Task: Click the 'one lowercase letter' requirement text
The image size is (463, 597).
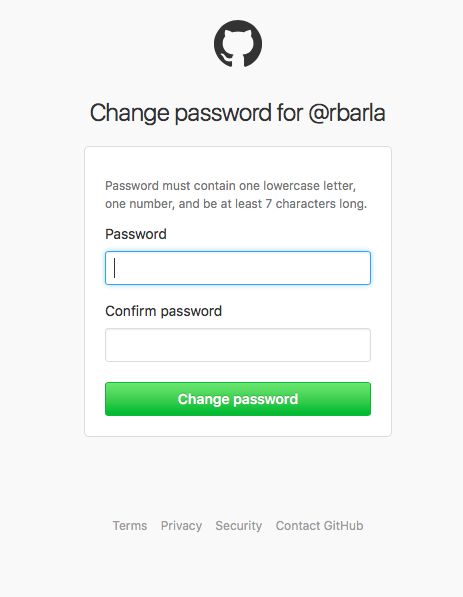Action: (x=297, y=186)
